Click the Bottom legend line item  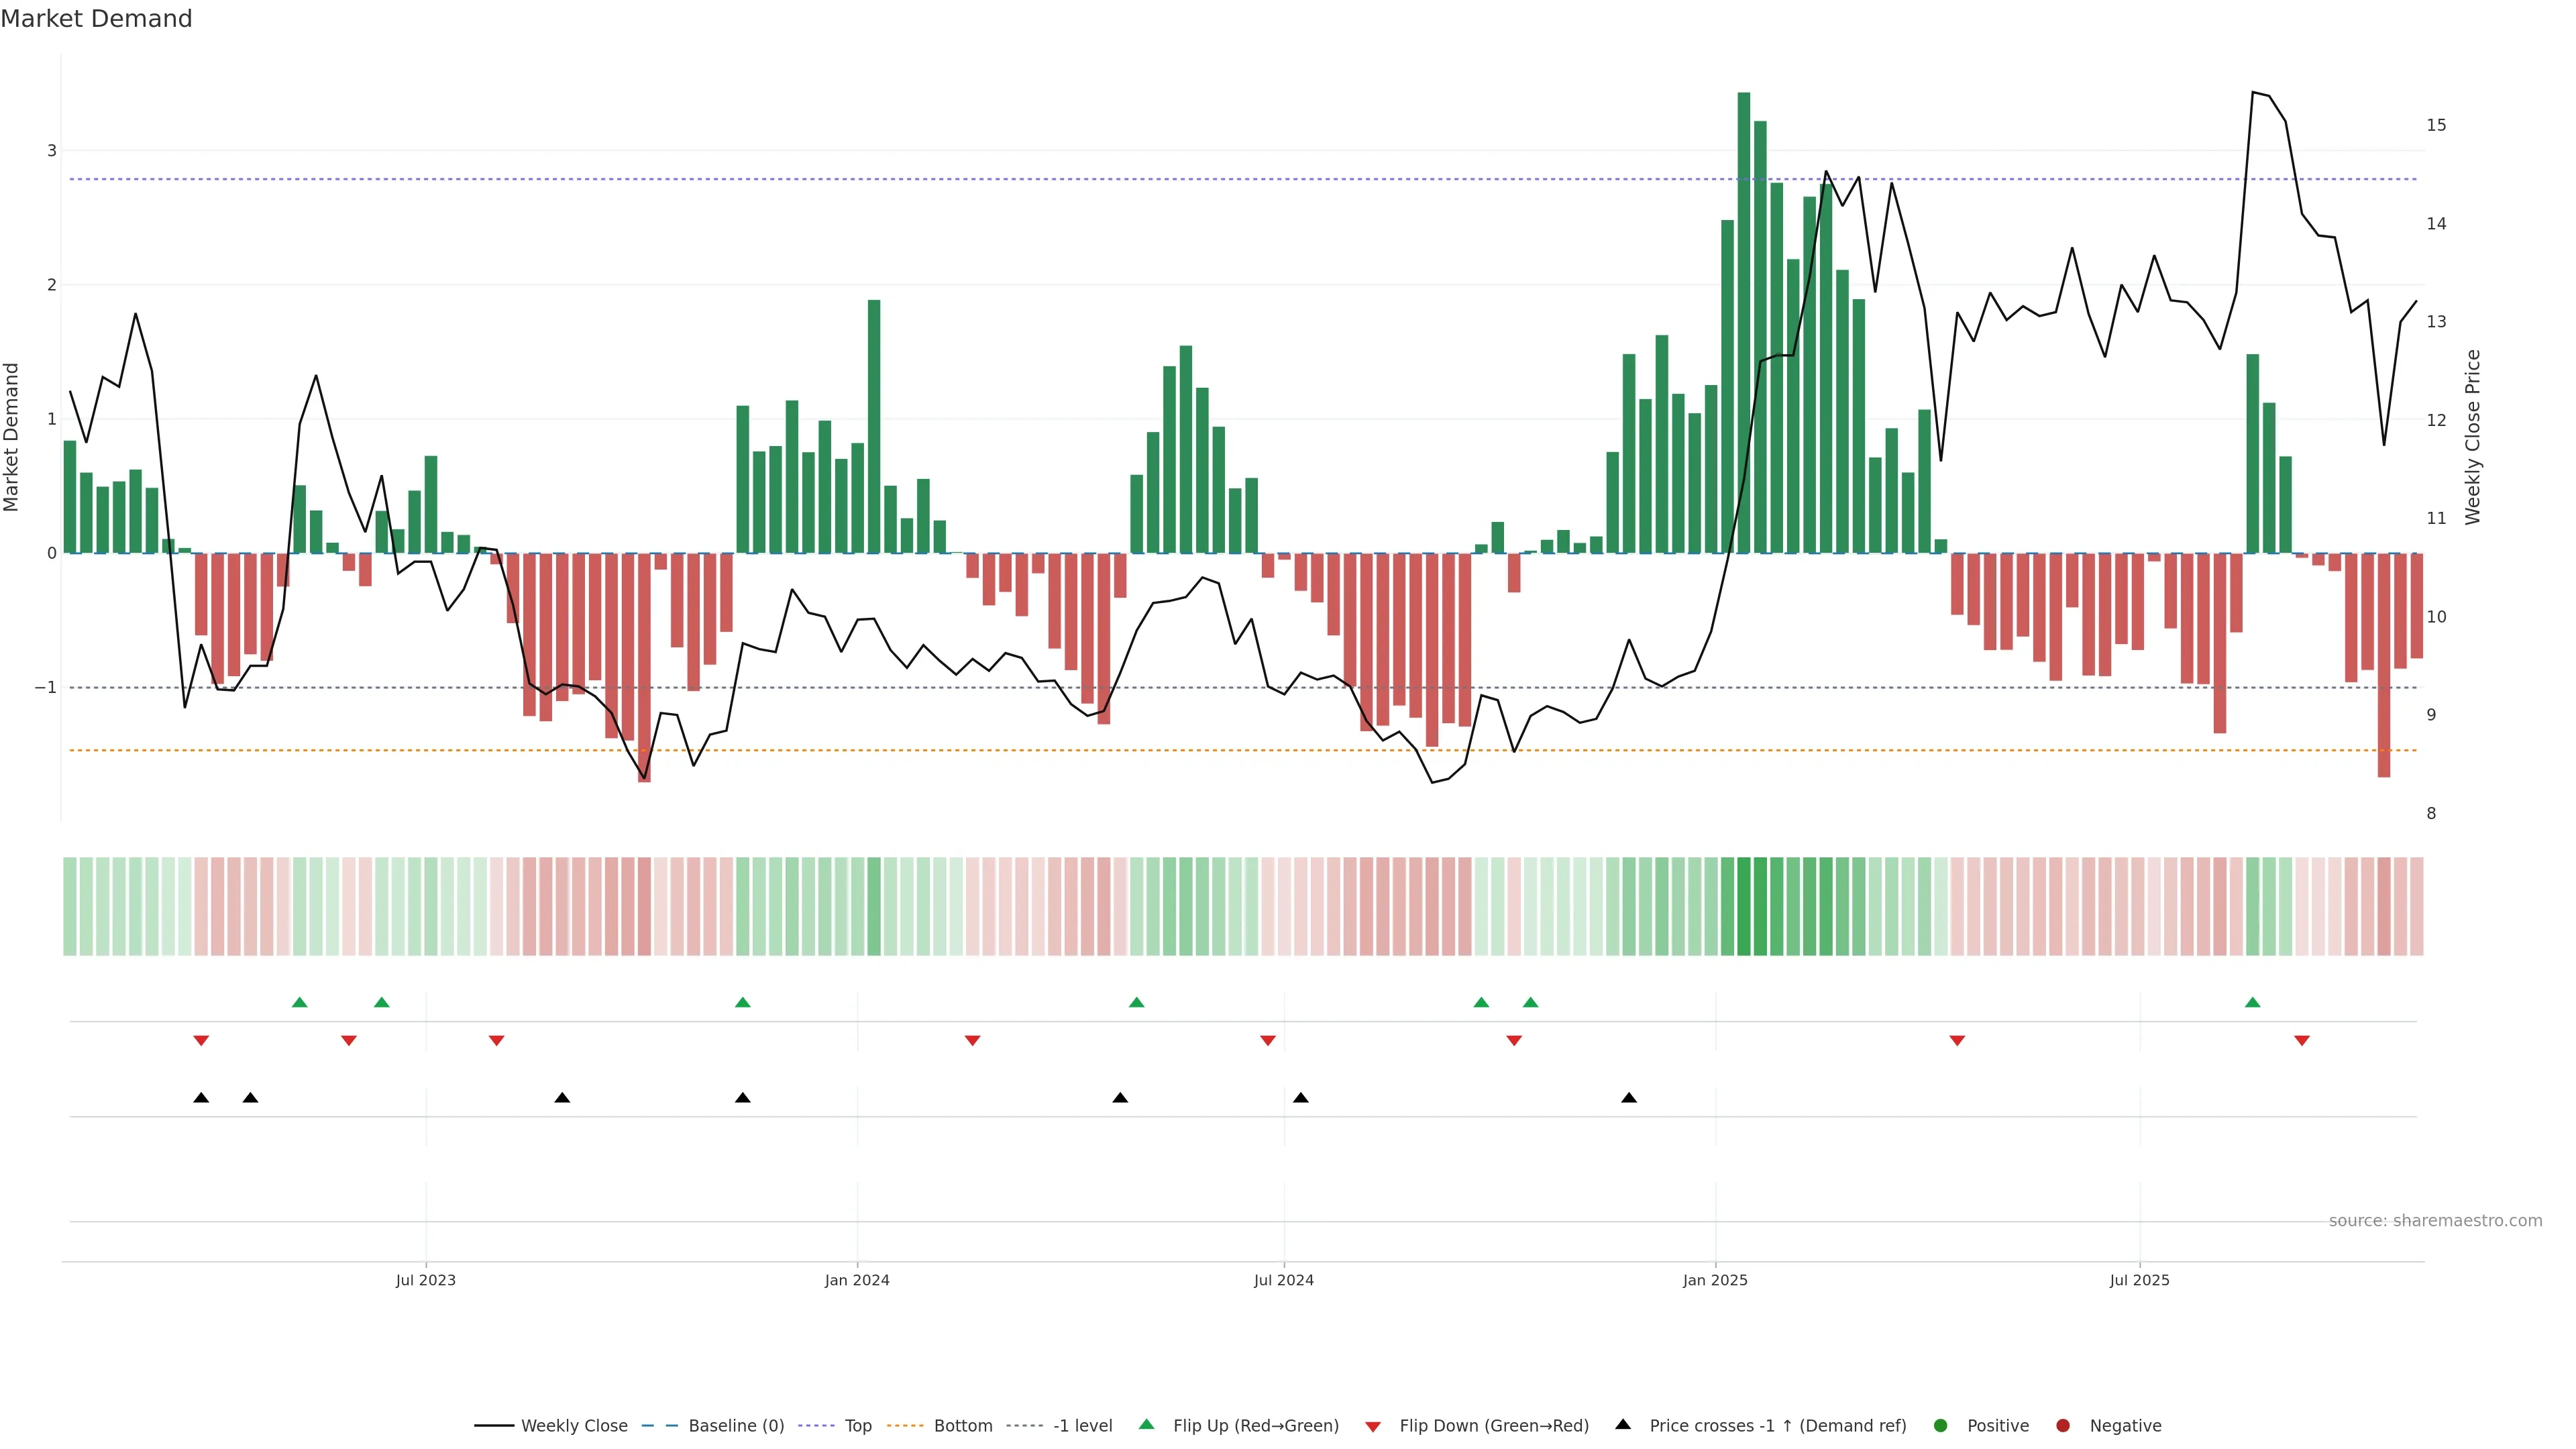click(x=962, y=1425)
